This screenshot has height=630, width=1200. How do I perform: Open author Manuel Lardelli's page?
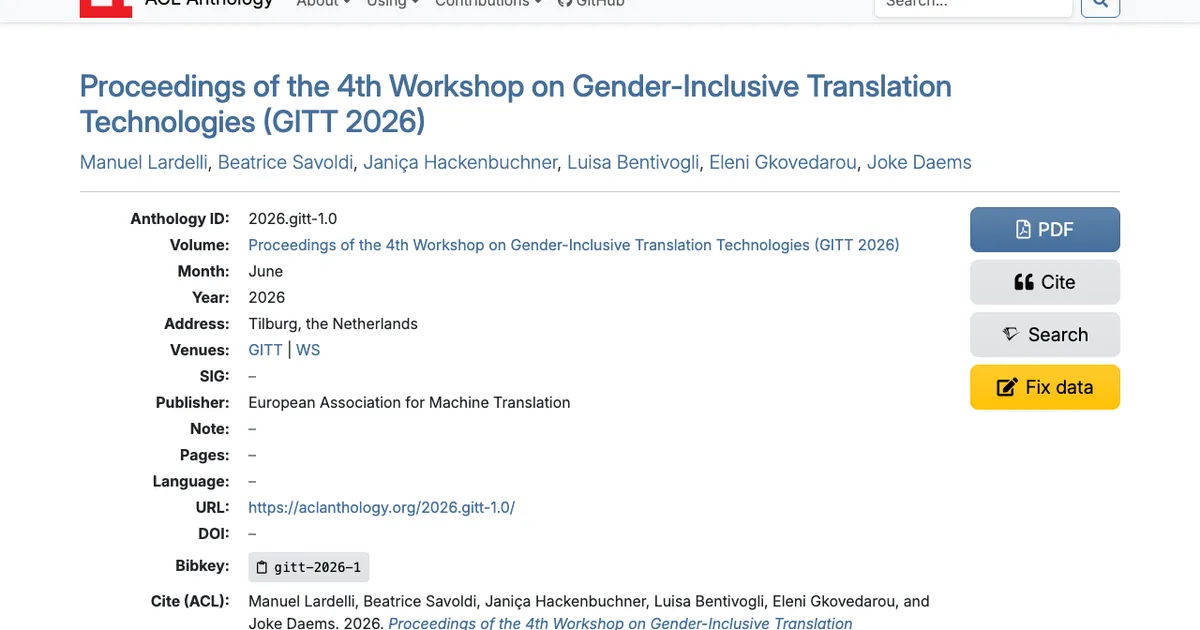point(144,162)
